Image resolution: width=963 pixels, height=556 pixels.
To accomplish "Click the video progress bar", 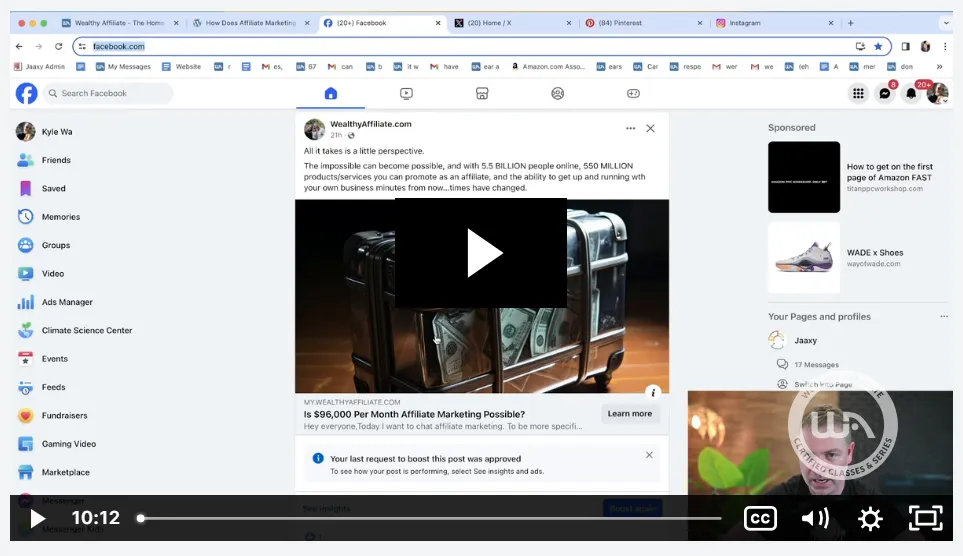I will tap(430, 519).
